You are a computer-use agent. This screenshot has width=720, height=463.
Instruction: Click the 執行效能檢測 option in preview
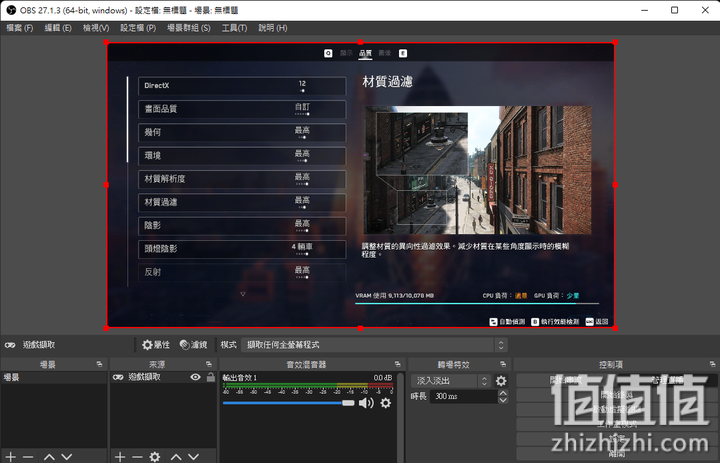[555, 322]
